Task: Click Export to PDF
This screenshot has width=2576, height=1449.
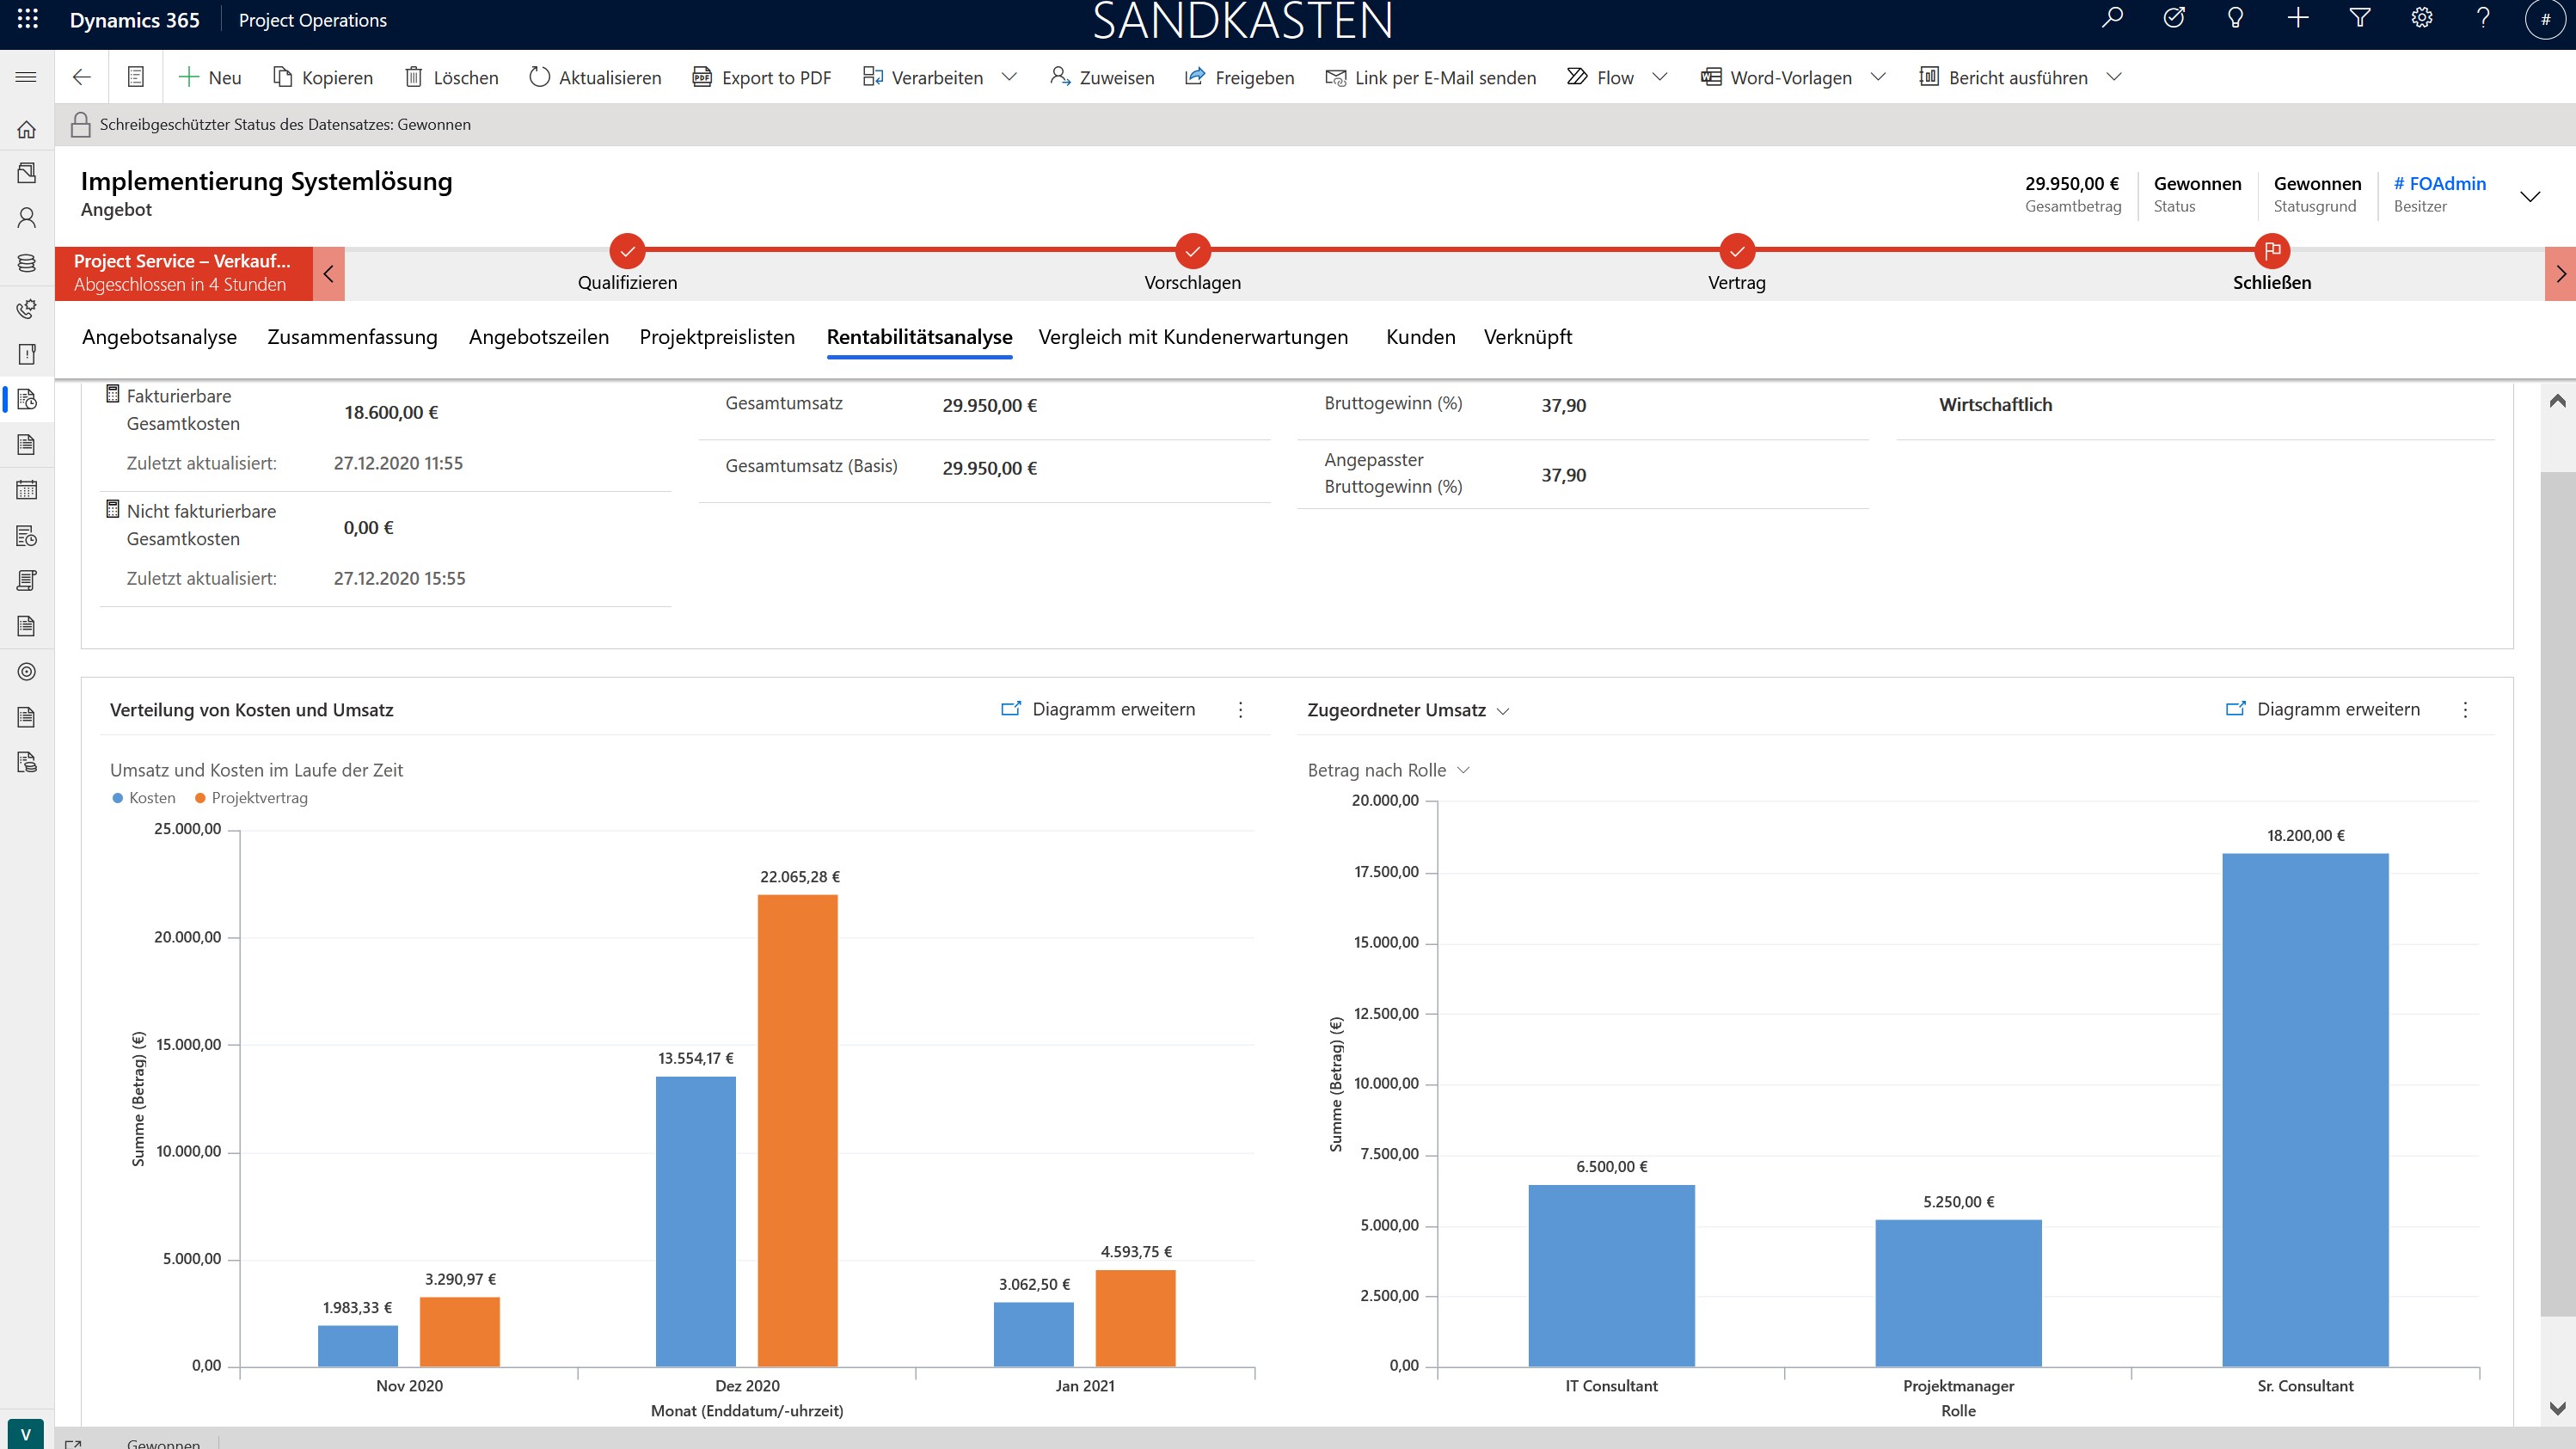Action: tap(762, 77)
